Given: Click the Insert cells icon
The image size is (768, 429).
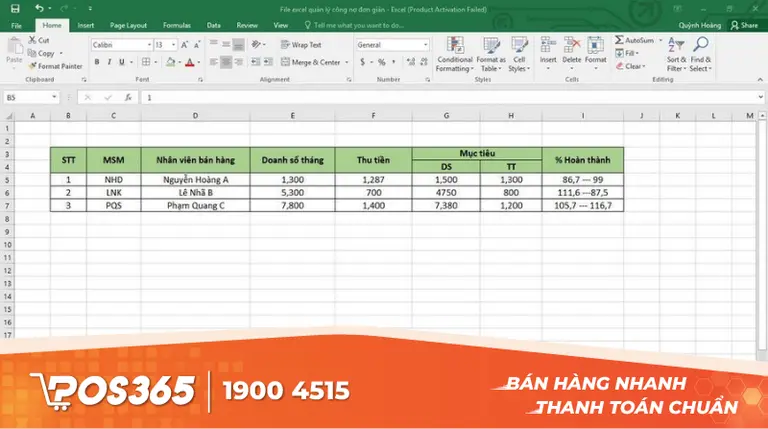Looking at the screenshot, I should click(x=548, y=44).
